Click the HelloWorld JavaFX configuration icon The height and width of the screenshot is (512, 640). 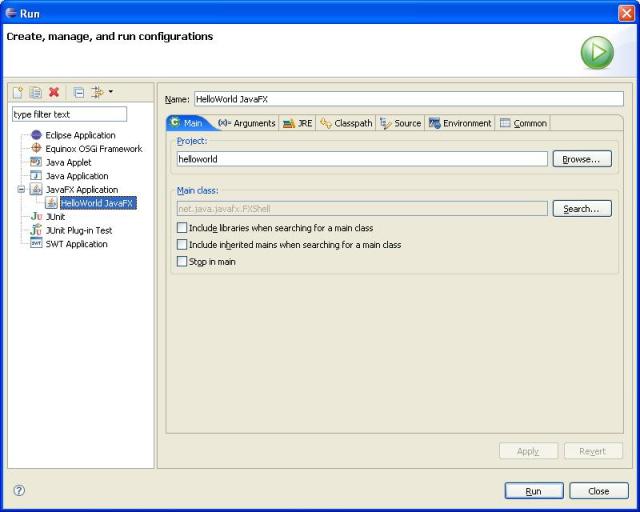(51, 203)
